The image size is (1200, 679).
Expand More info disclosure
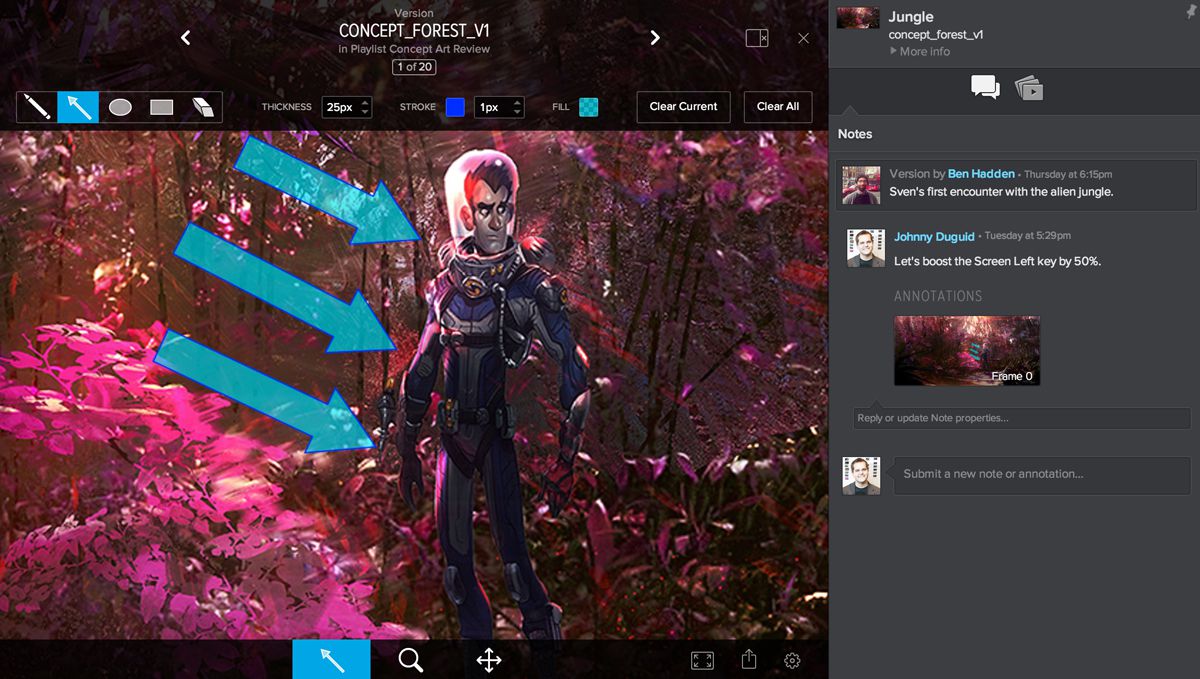920,51
